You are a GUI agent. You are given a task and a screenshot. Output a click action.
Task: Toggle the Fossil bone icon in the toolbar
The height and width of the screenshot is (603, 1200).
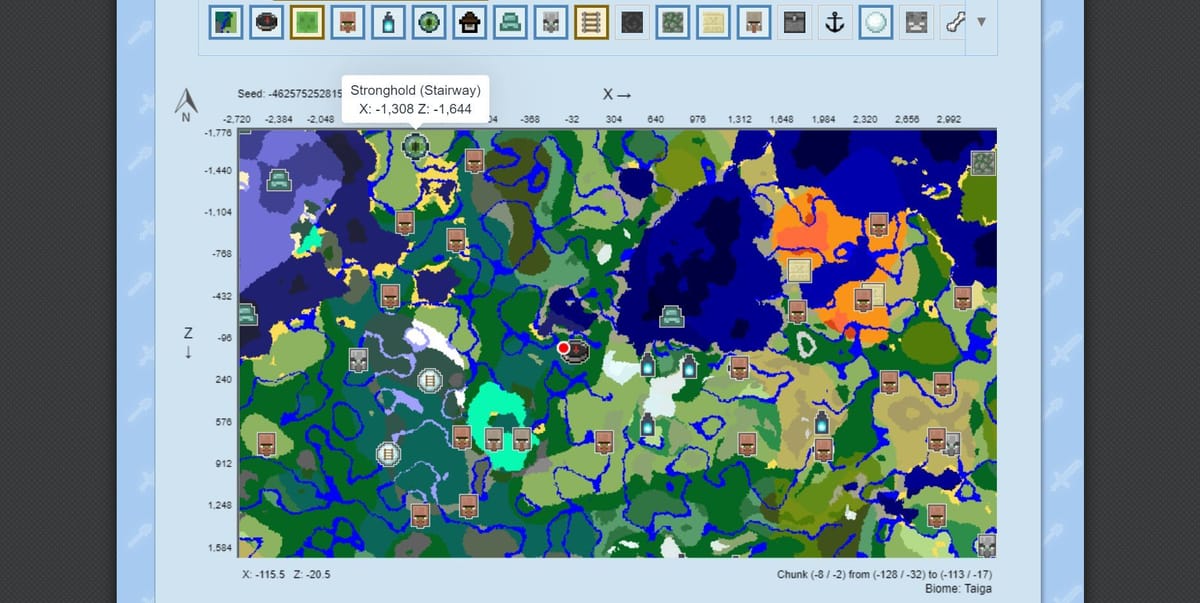coord(955,23)
